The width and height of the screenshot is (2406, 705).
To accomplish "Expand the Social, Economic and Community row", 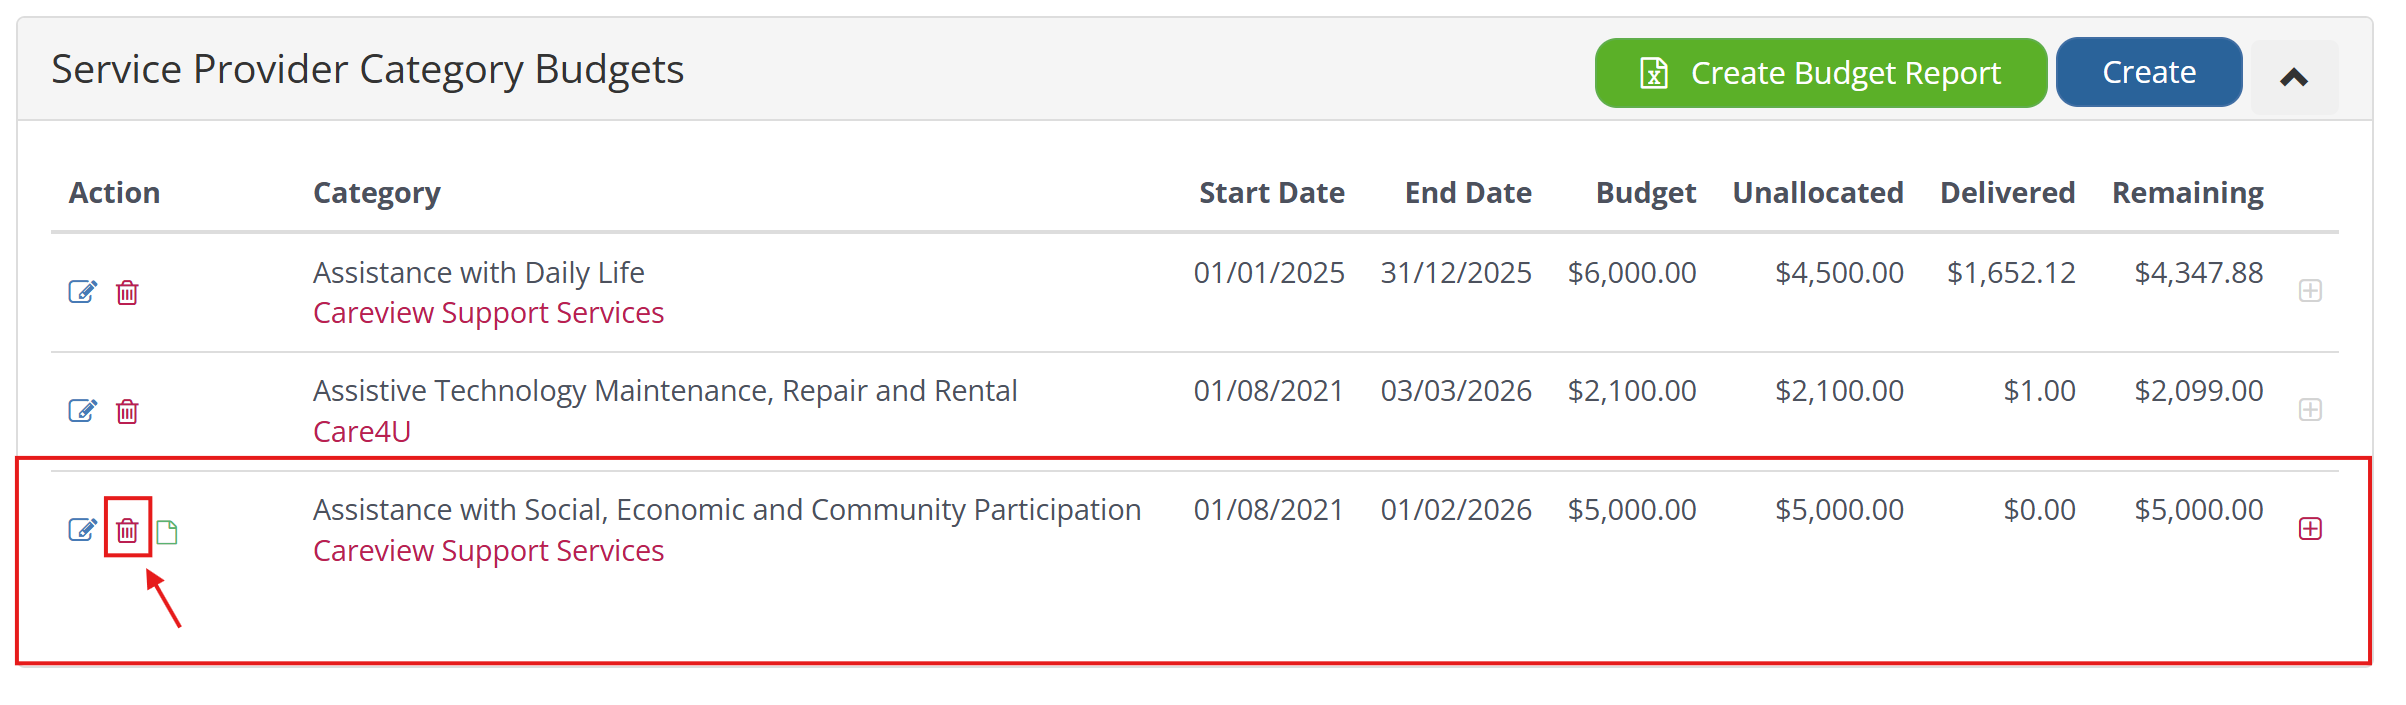I will [2310, 529].
